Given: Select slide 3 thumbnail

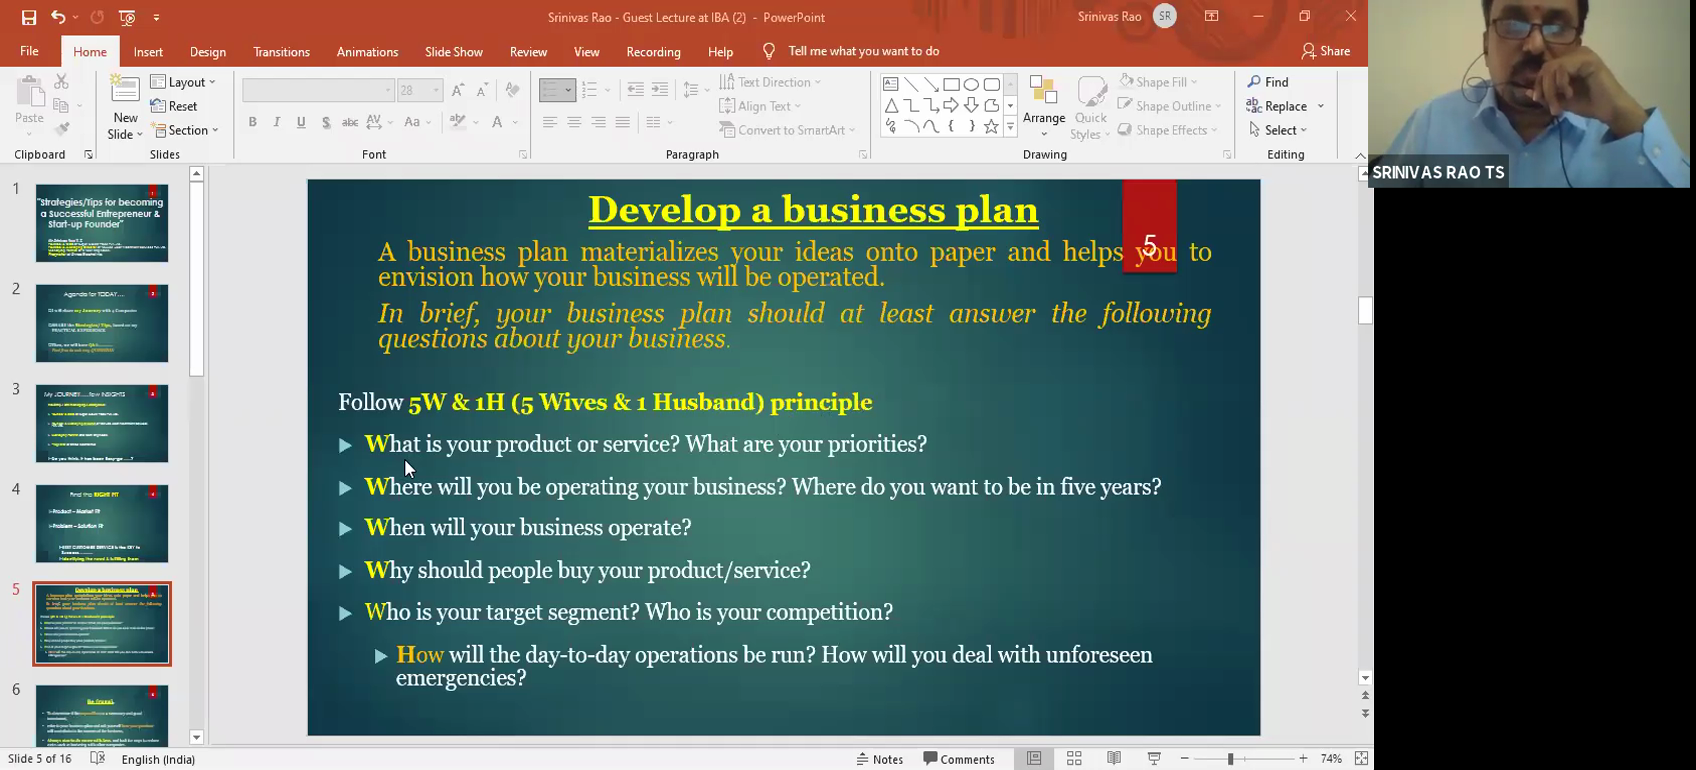Looking at the screenshot, I should (102, 423).
